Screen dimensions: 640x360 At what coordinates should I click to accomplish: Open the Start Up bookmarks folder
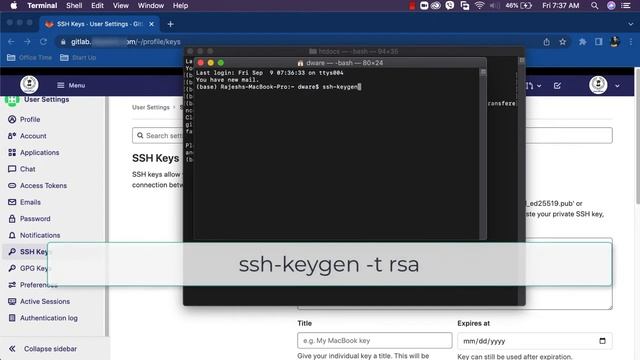coord(78,58)
